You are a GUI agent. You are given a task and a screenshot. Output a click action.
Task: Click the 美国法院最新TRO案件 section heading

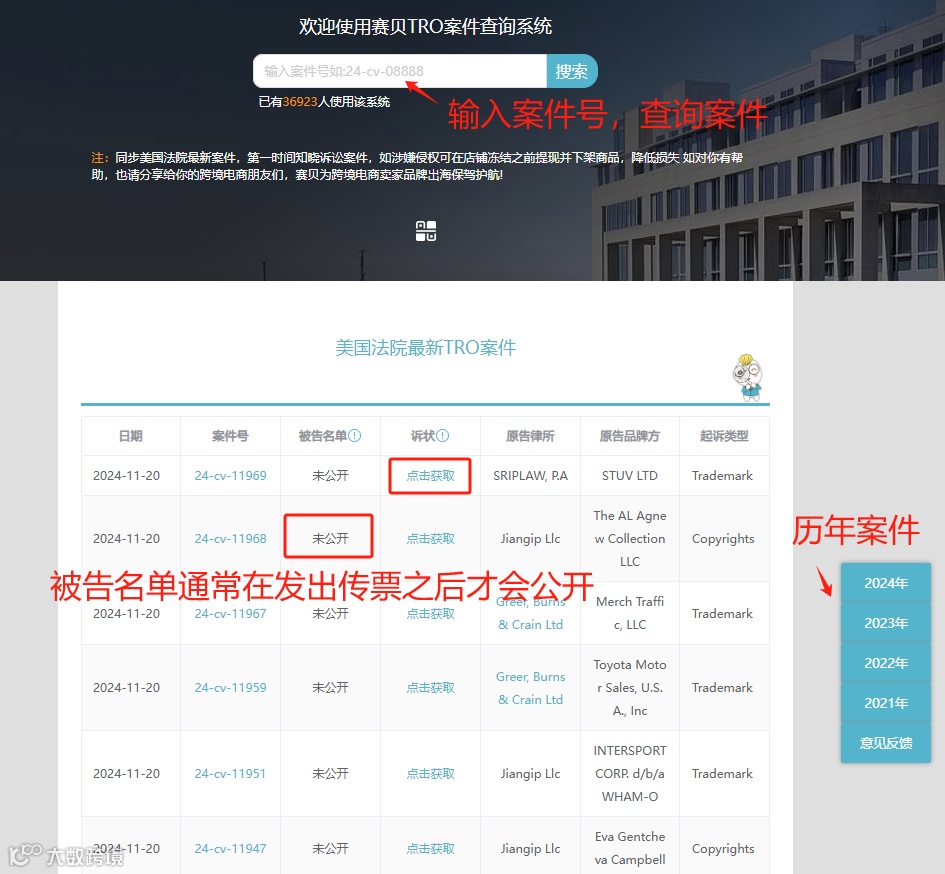coord(425,348)
